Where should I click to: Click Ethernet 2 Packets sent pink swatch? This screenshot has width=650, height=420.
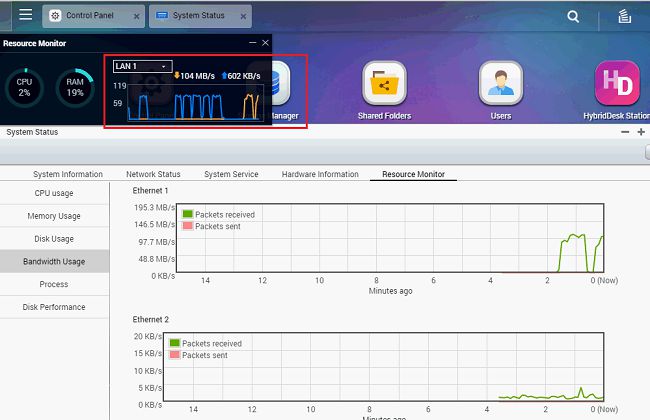[175, 355]
